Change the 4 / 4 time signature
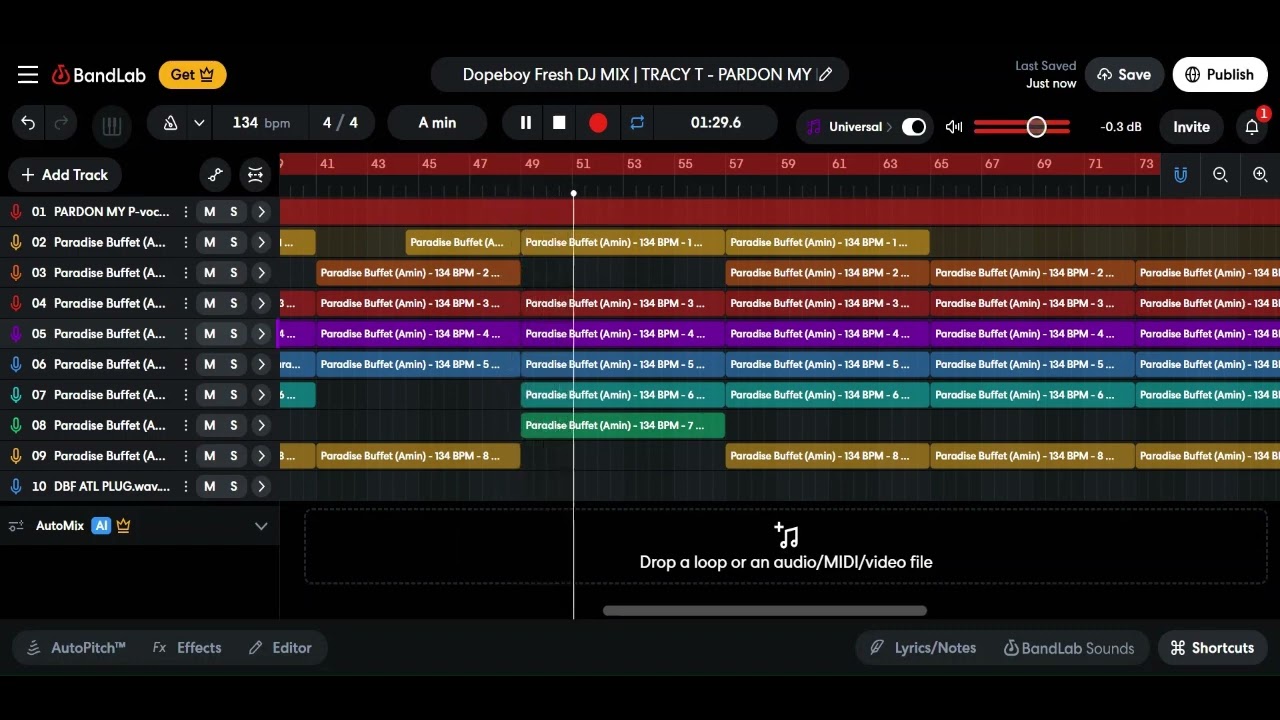 click(340, 123)
